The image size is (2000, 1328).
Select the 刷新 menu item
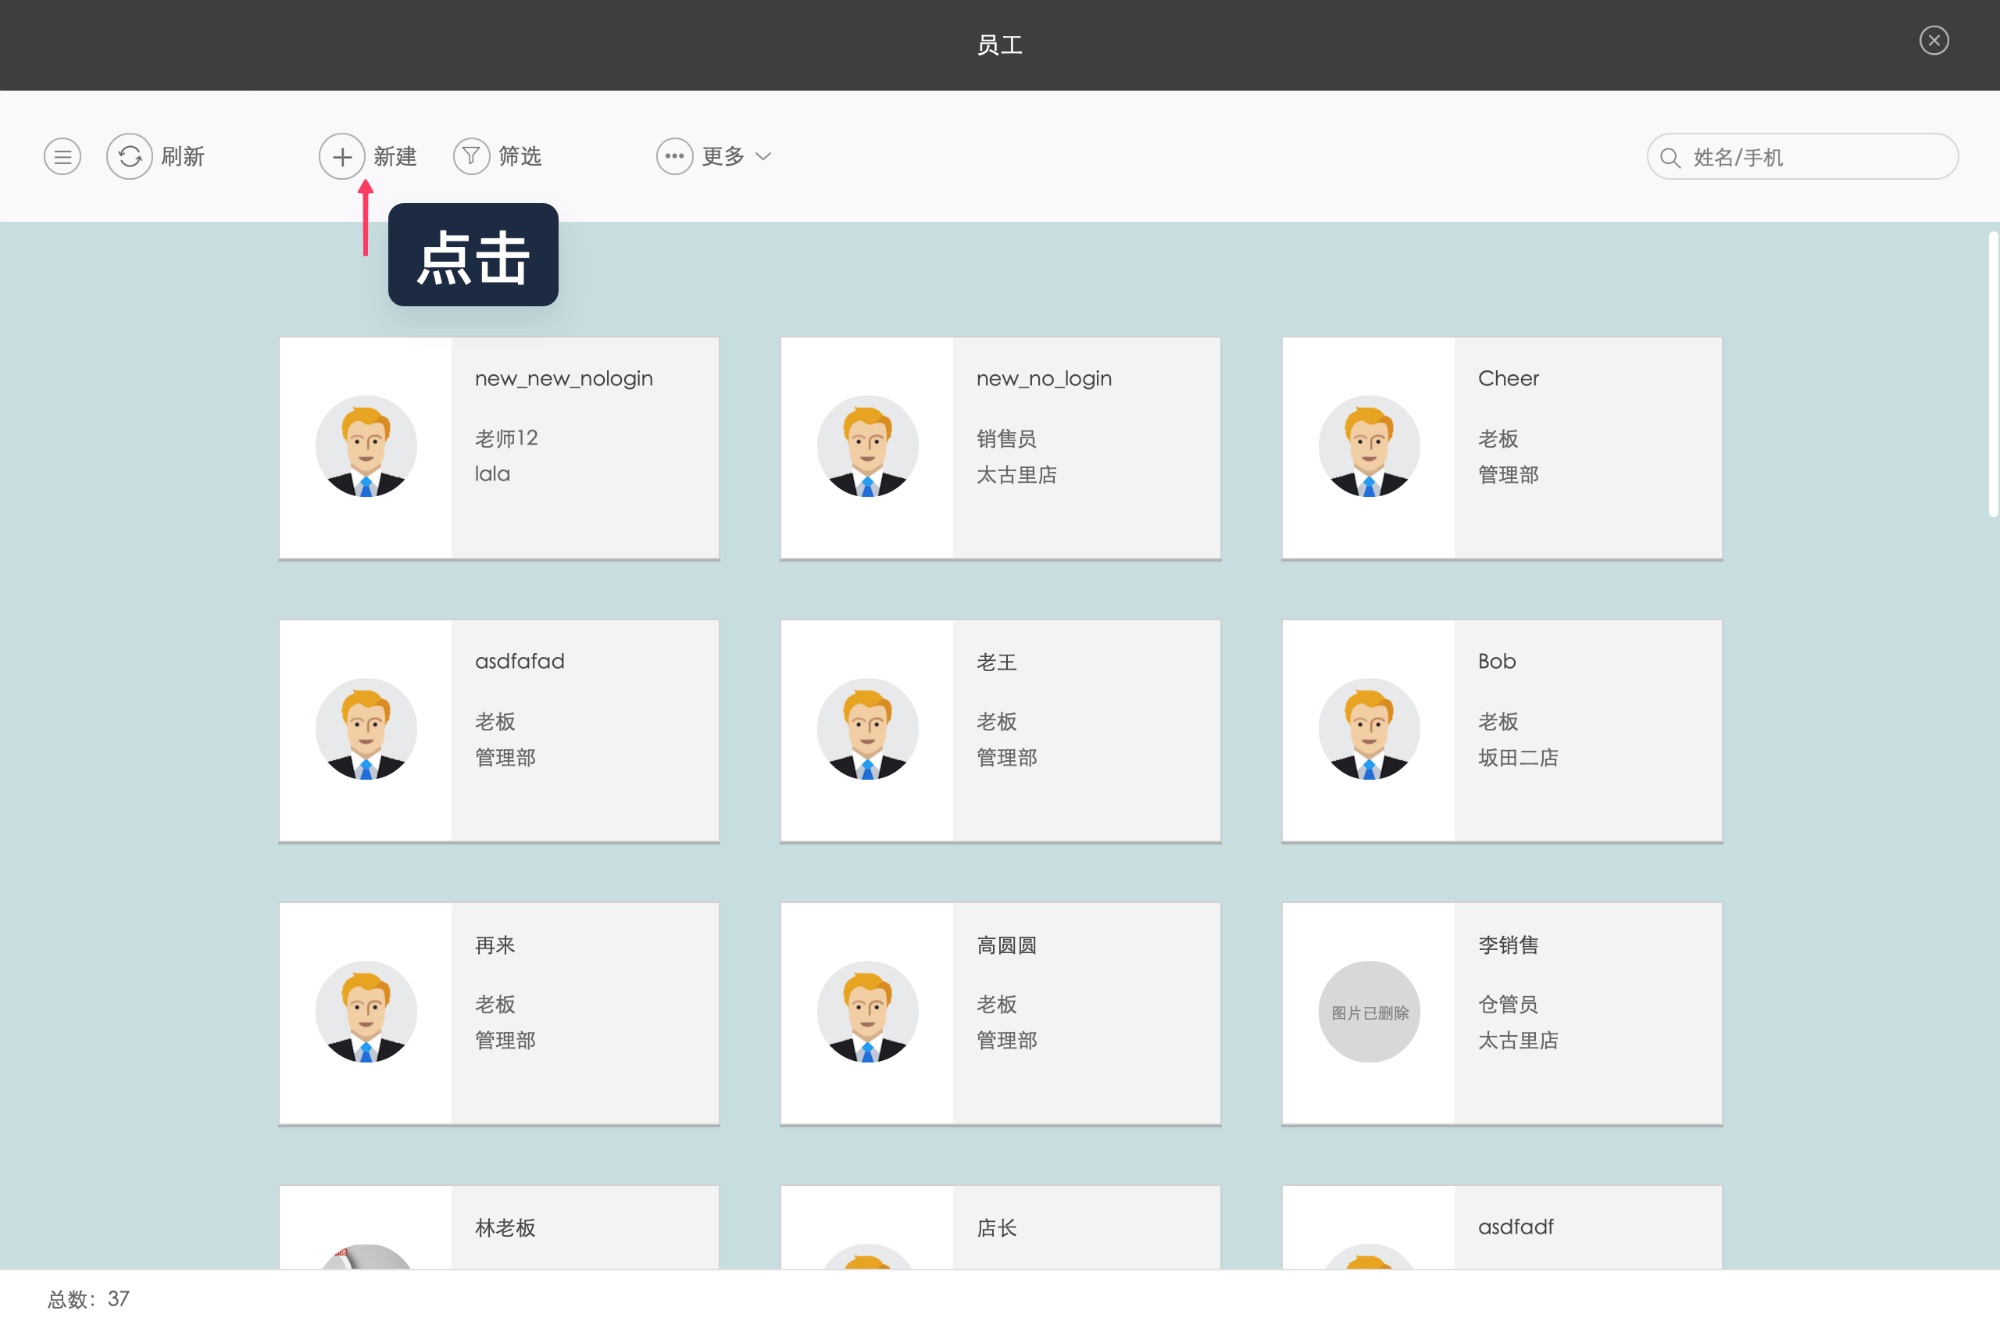click(x=182, y=155)
